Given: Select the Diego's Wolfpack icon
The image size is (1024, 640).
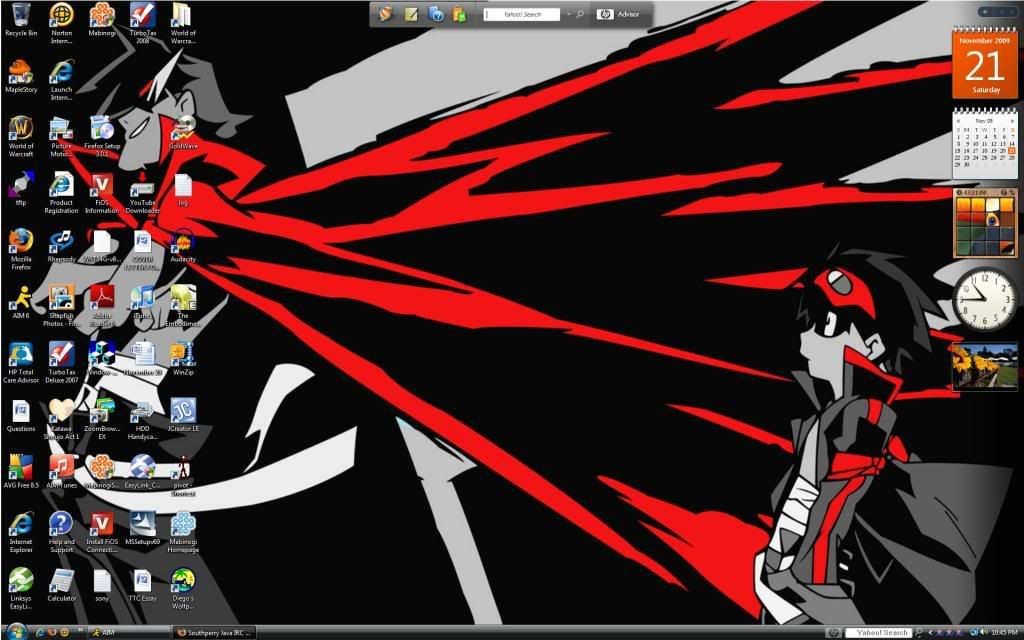Looking at the screenshot, I should tap(183, 589).
